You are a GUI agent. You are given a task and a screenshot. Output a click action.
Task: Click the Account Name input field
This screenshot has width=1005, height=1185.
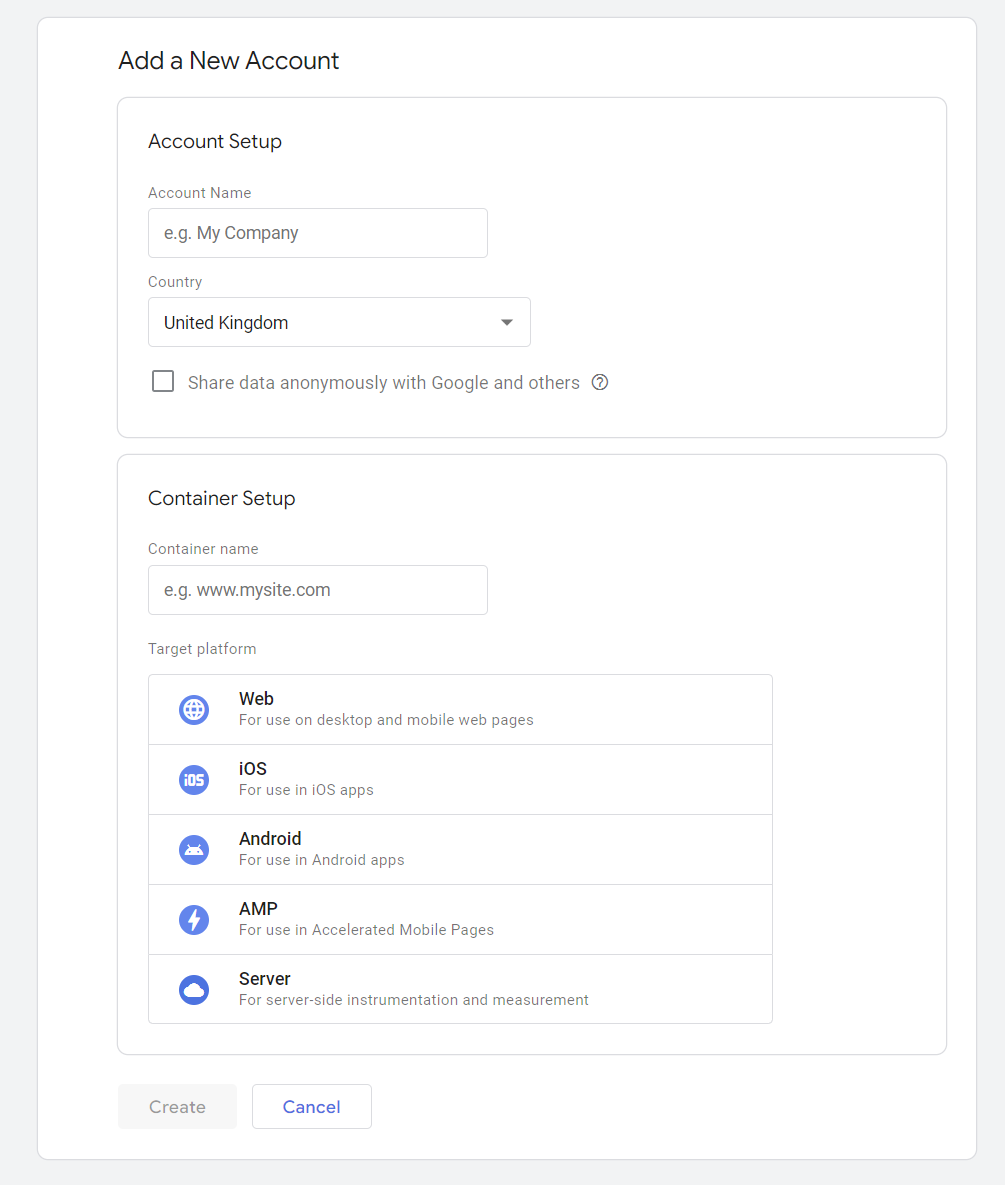point(317,233)
